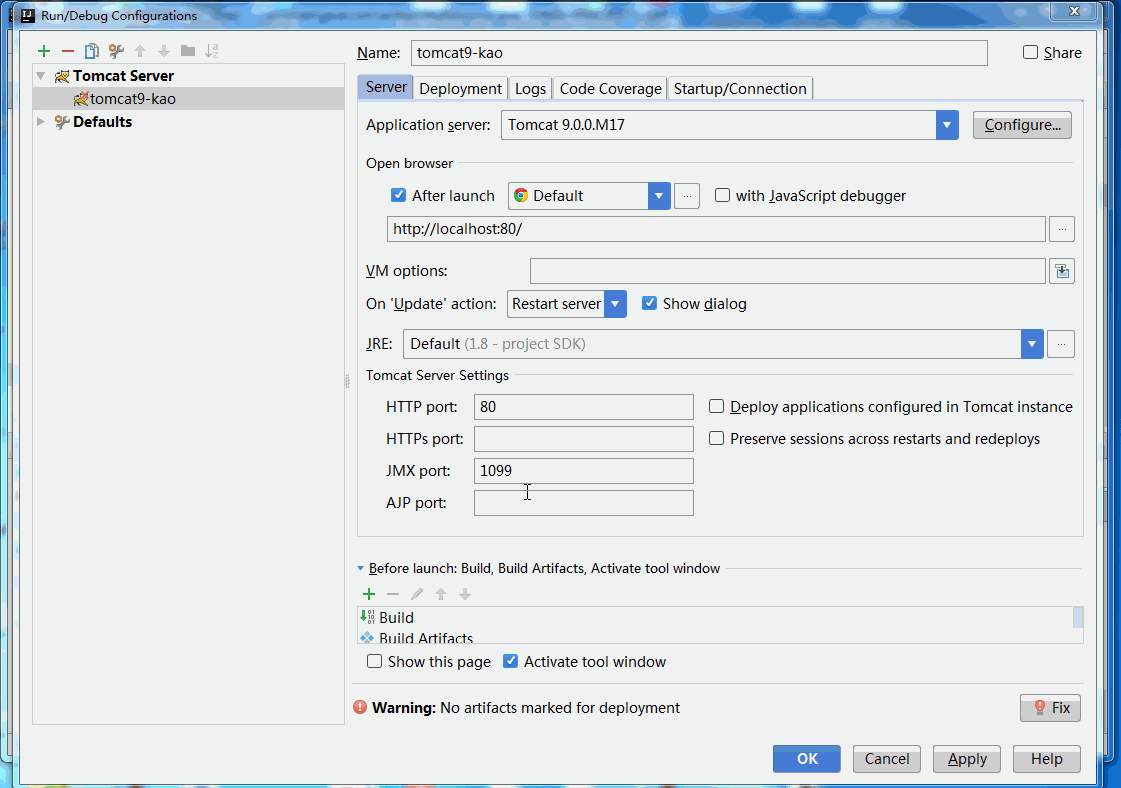Open Startup/Connection tab
Screen dimensions: 1121x788
point(740,89)
